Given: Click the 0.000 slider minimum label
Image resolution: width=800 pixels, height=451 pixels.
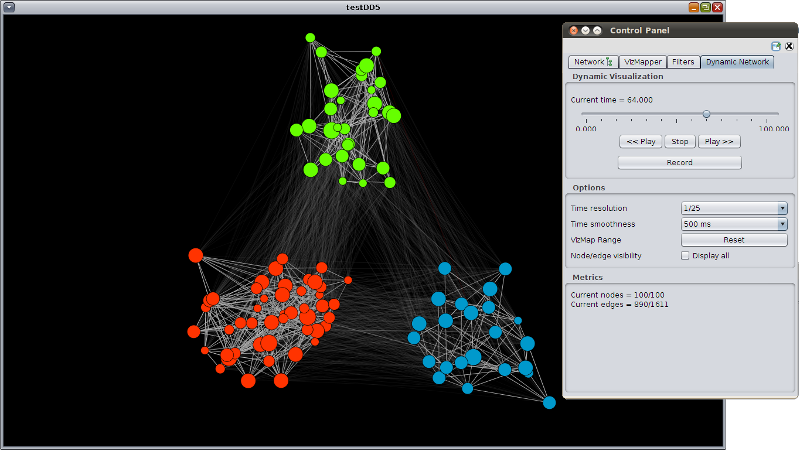Looking at the screenshot, I should (x=586, y=129).
